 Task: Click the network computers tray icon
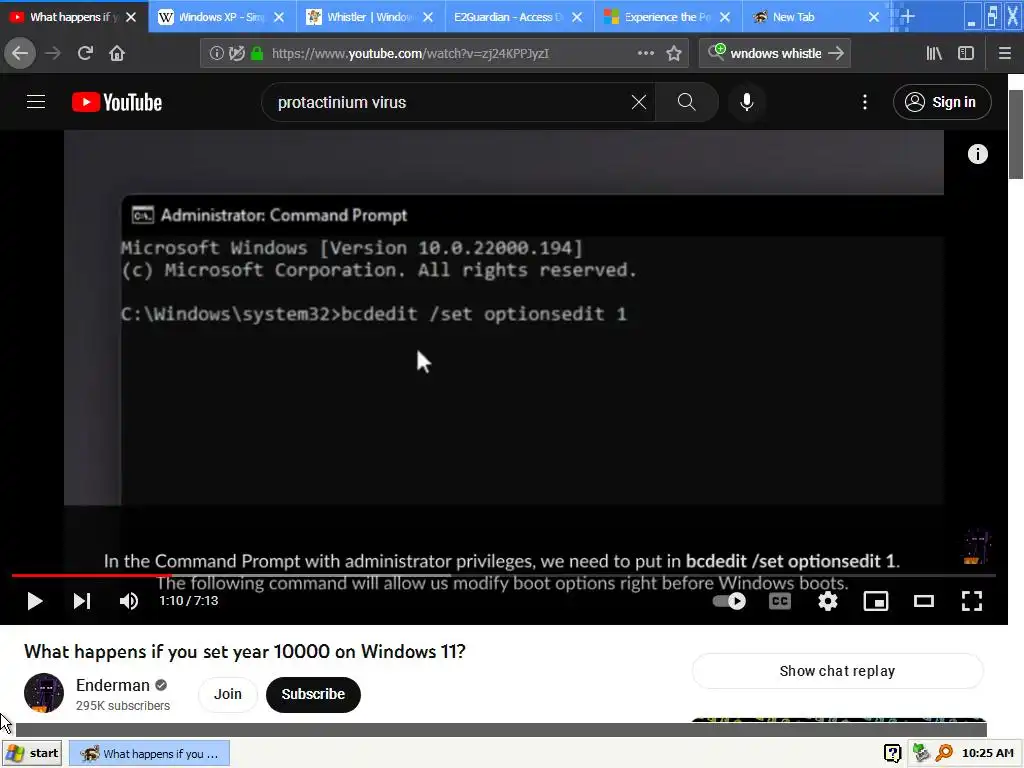(921, 753)
